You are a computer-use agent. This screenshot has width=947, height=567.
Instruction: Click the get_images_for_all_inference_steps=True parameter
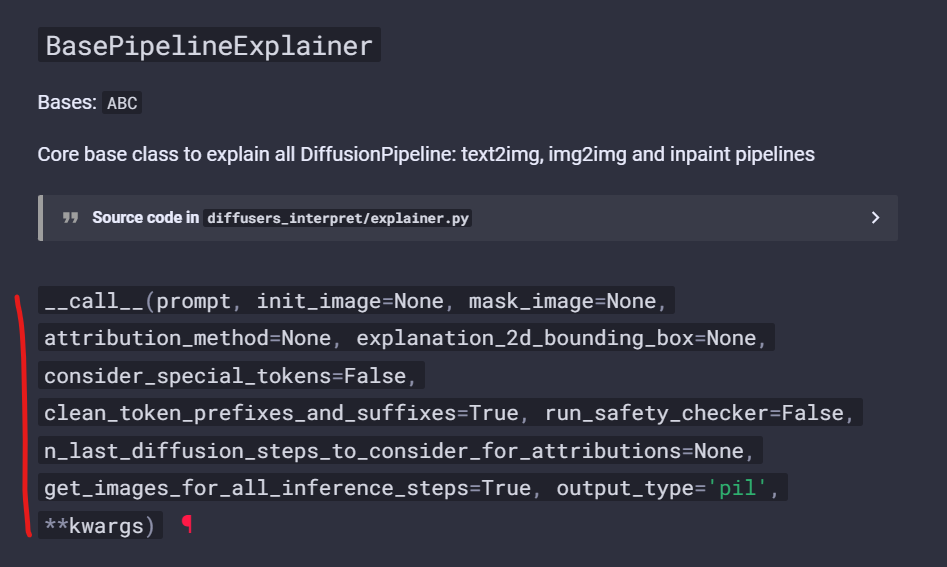[287, 489]
